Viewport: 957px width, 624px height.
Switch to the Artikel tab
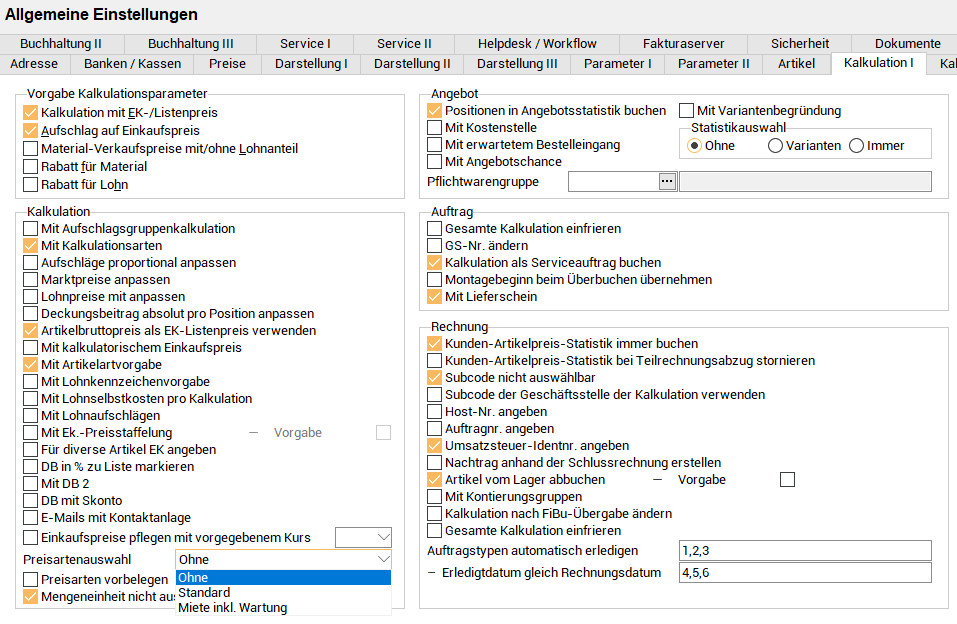coord(796,63)
